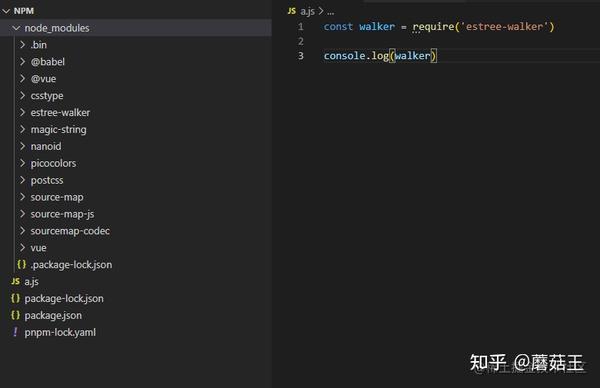Click the walker argument inside console.log

pyautogui.click(x=413, y=56)
